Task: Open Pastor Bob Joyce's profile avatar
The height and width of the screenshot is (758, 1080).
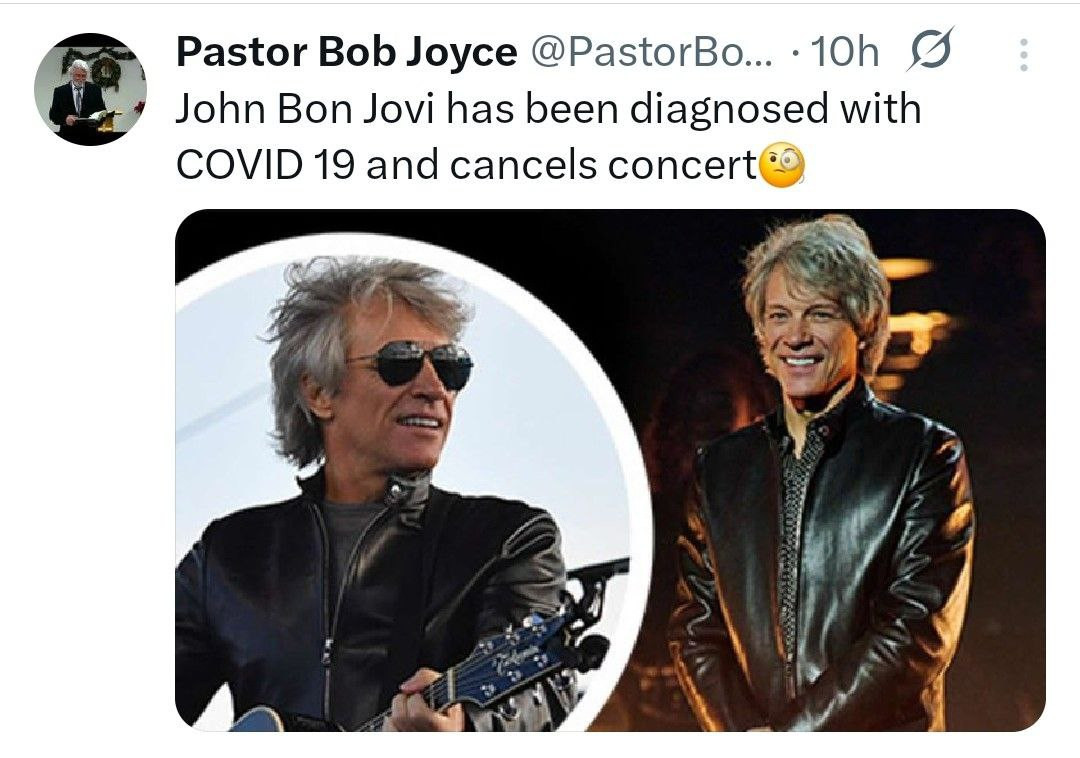Action: [90, 89]
